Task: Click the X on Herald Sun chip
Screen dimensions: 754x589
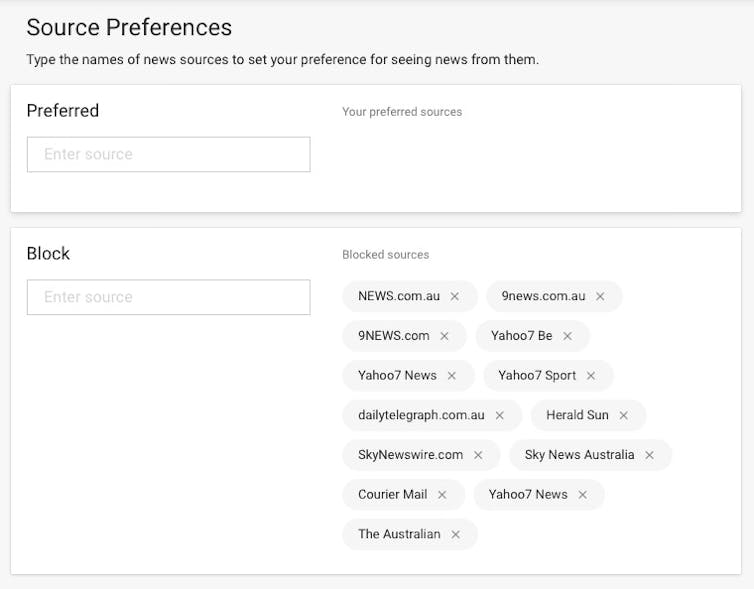Action: click(623, 415)
